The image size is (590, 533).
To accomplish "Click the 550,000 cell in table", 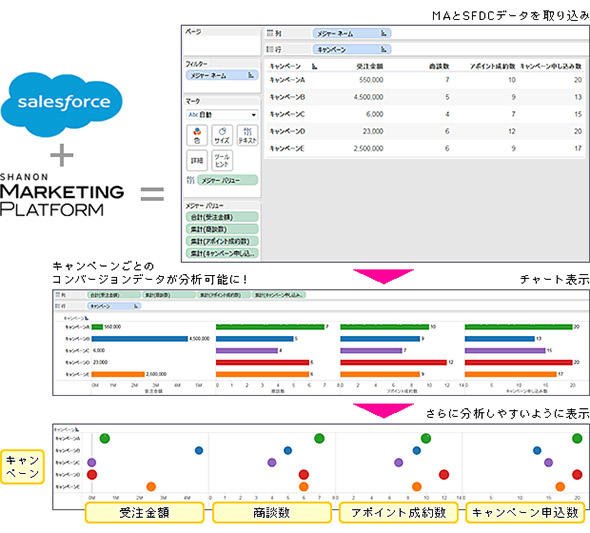I will [x=371, y=80].
